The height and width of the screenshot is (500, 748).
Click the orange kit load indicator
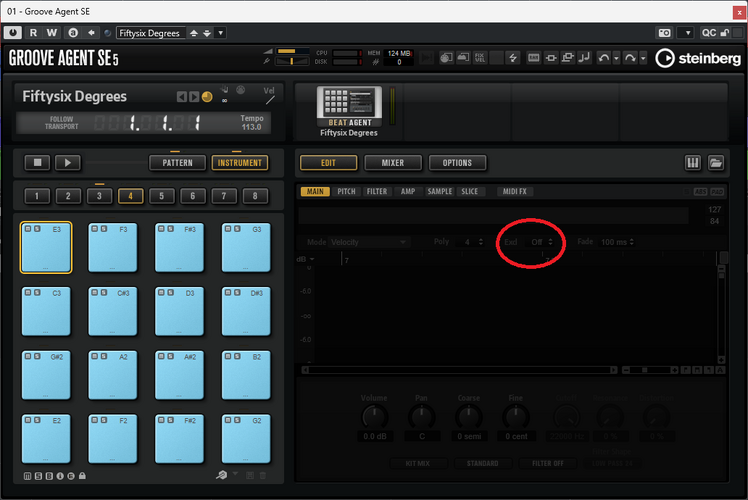tap(207, 97)
